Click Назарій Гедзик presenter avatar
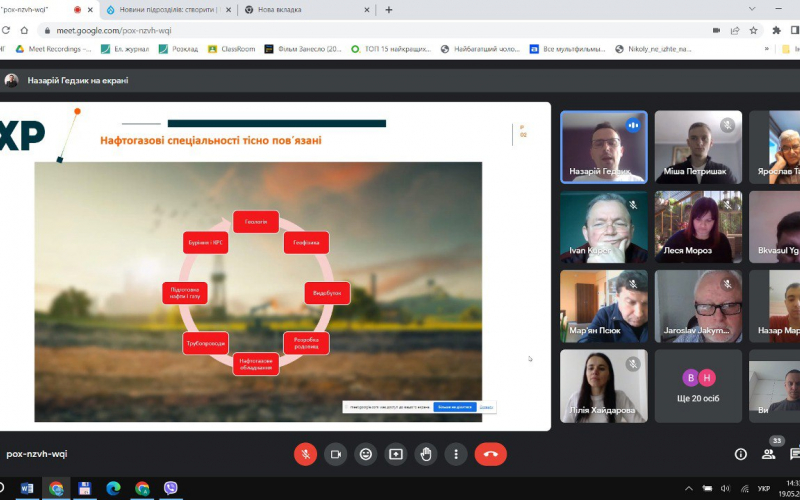 tap(11, 80)
